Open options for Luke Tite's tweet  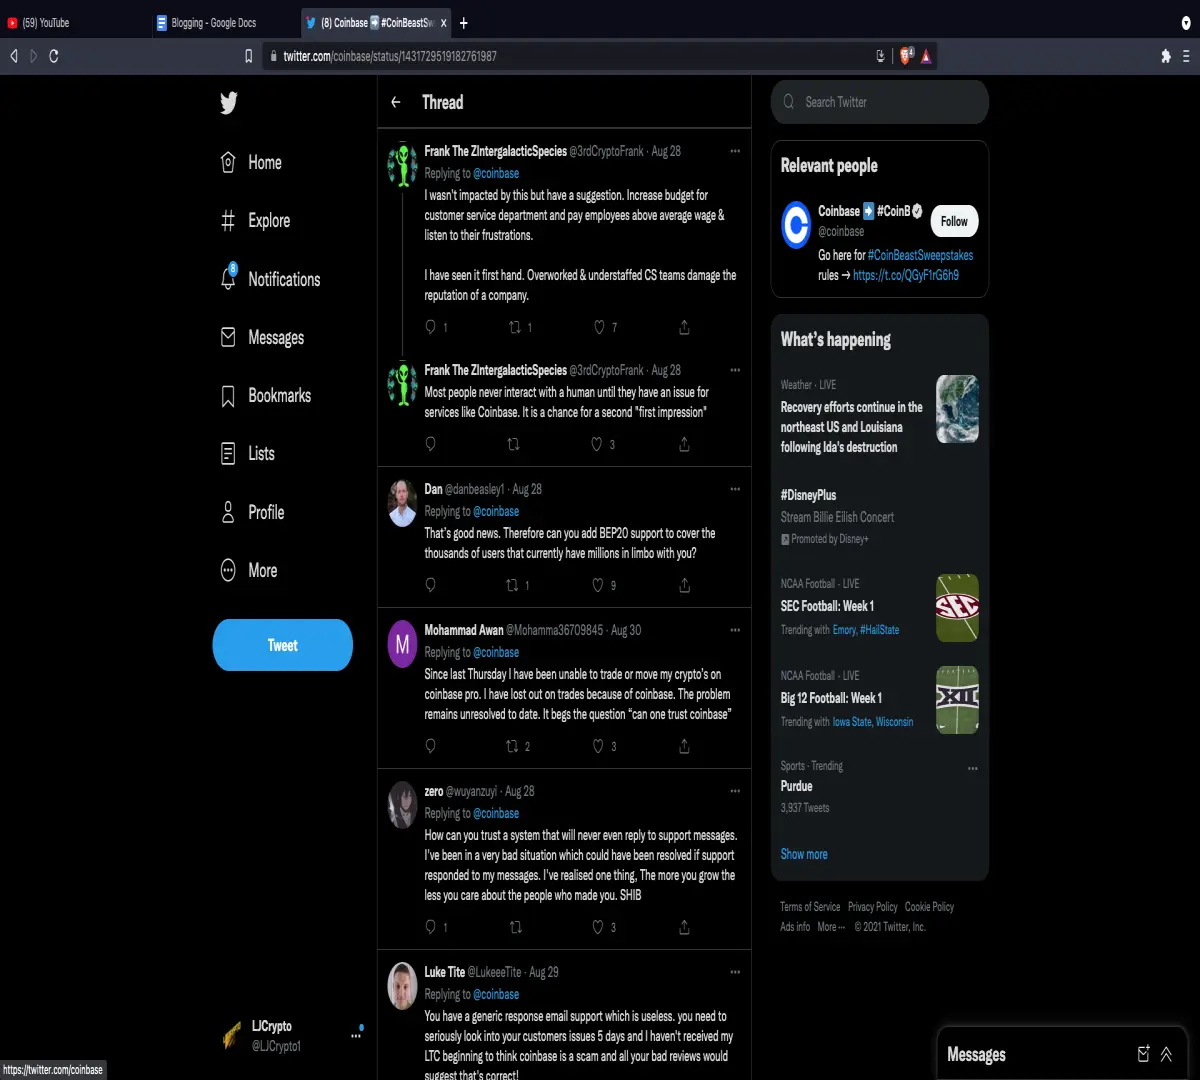(735, 972)
